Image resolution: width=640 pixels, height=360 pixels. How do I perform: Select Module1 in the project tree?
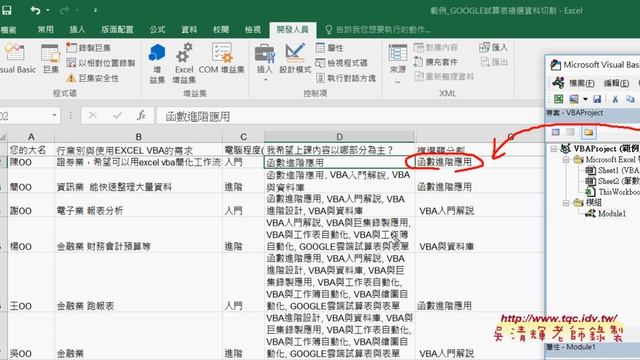tap(606, 213)
